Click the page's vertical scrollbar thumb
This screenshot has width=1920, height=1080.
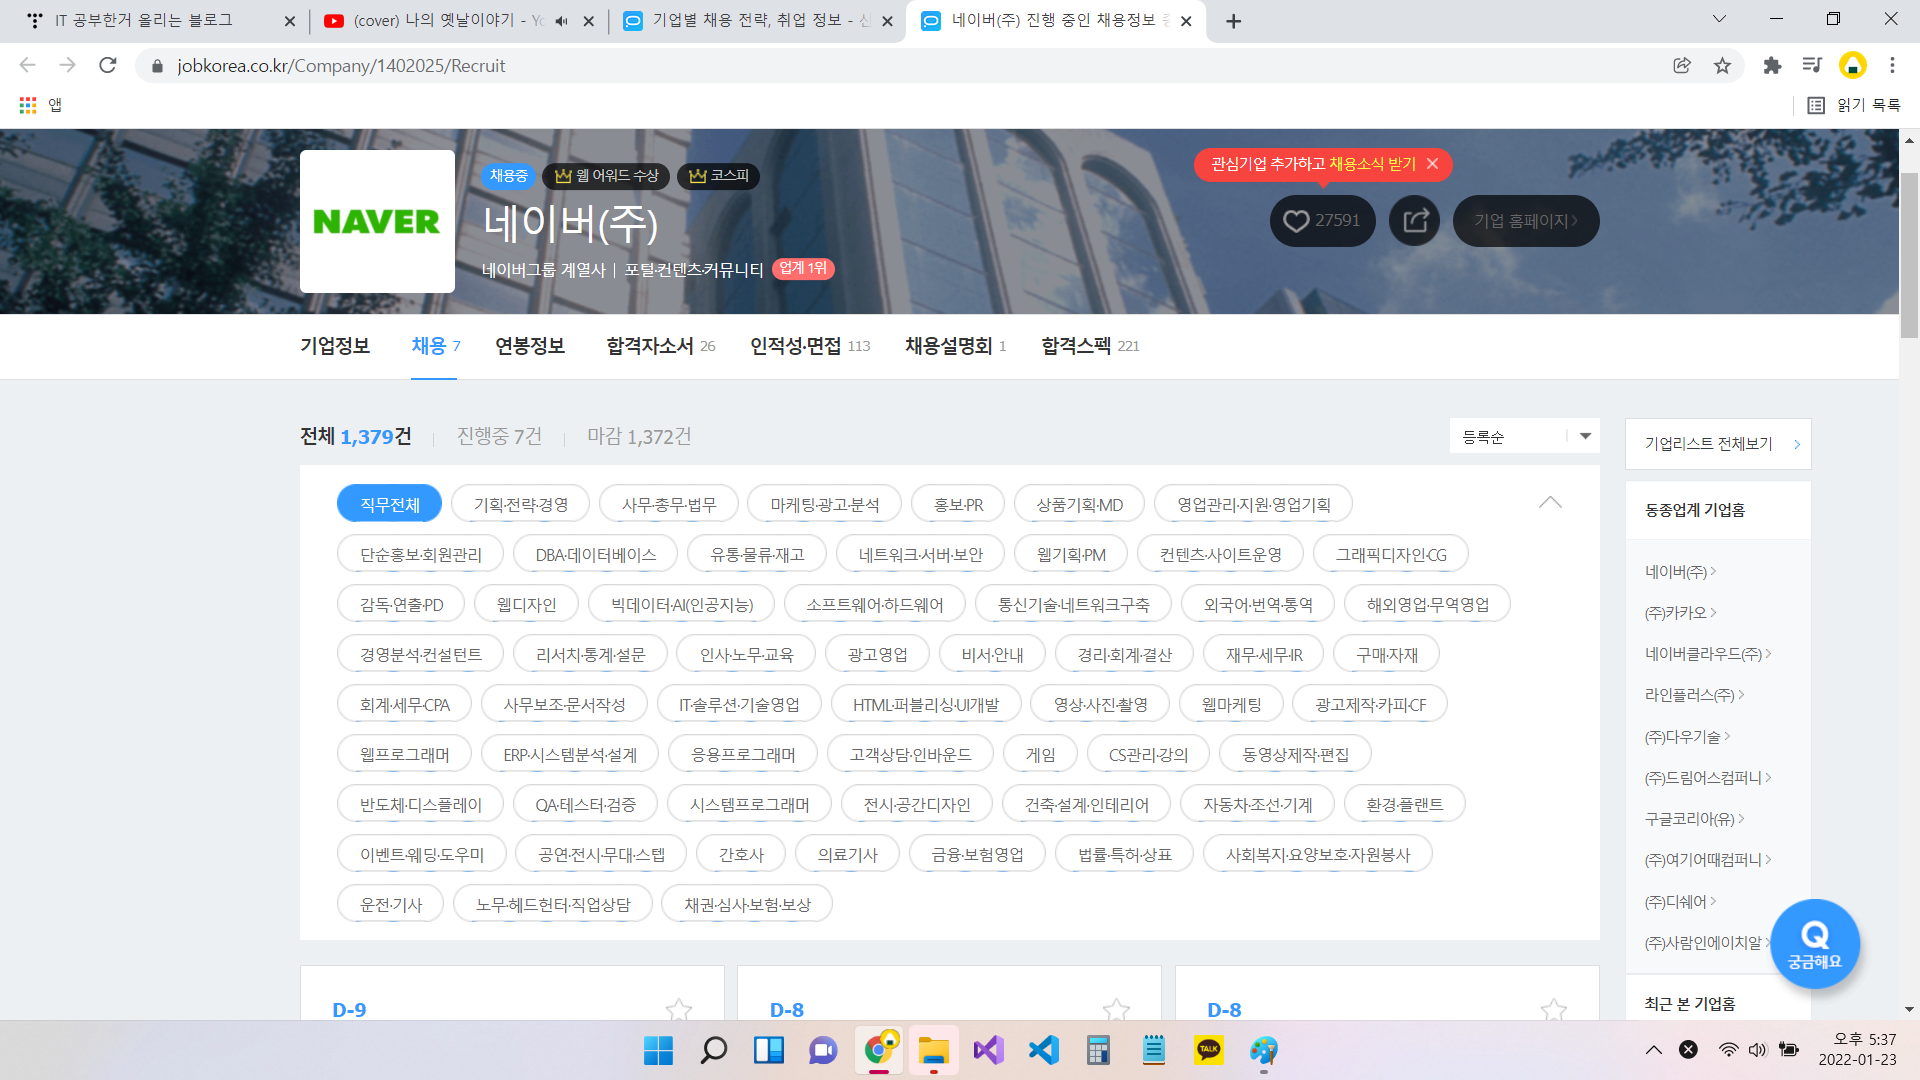[1909, 255]
